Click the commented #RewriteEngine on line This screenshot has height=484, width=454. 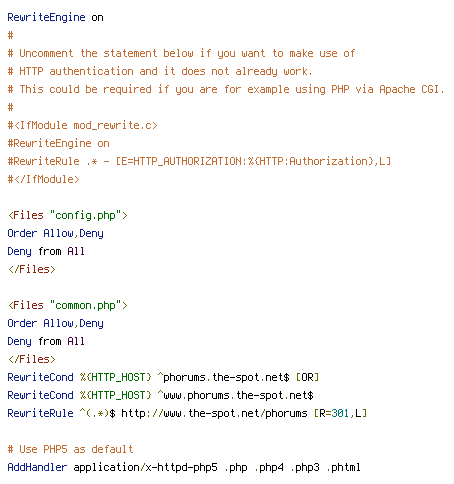pos(58,143)
